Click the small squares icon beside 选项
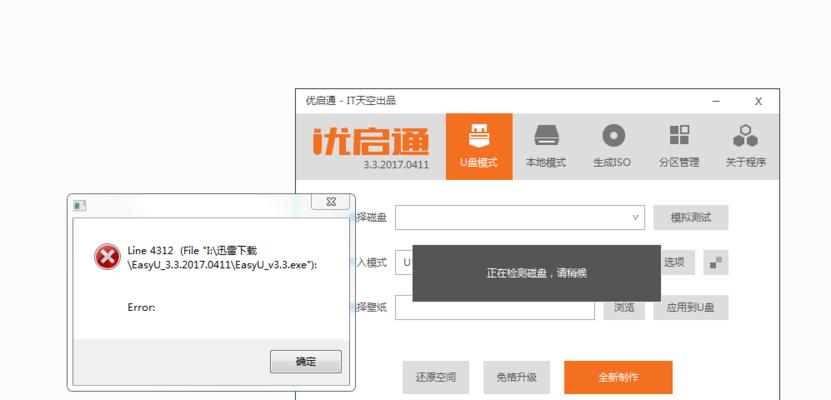This screenshot has height=400, width=831. click(x=715, y=262)
